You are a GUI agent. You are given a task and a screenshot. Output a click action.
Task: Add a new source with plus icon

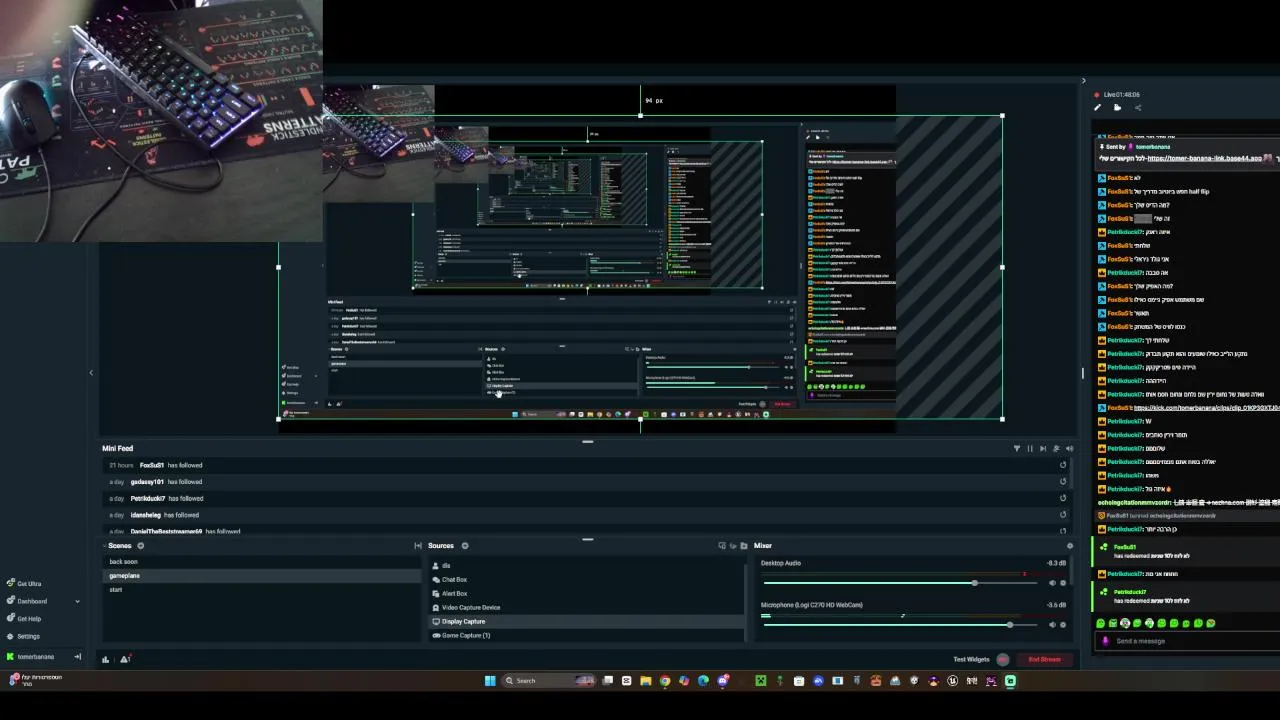click(465, 546)
